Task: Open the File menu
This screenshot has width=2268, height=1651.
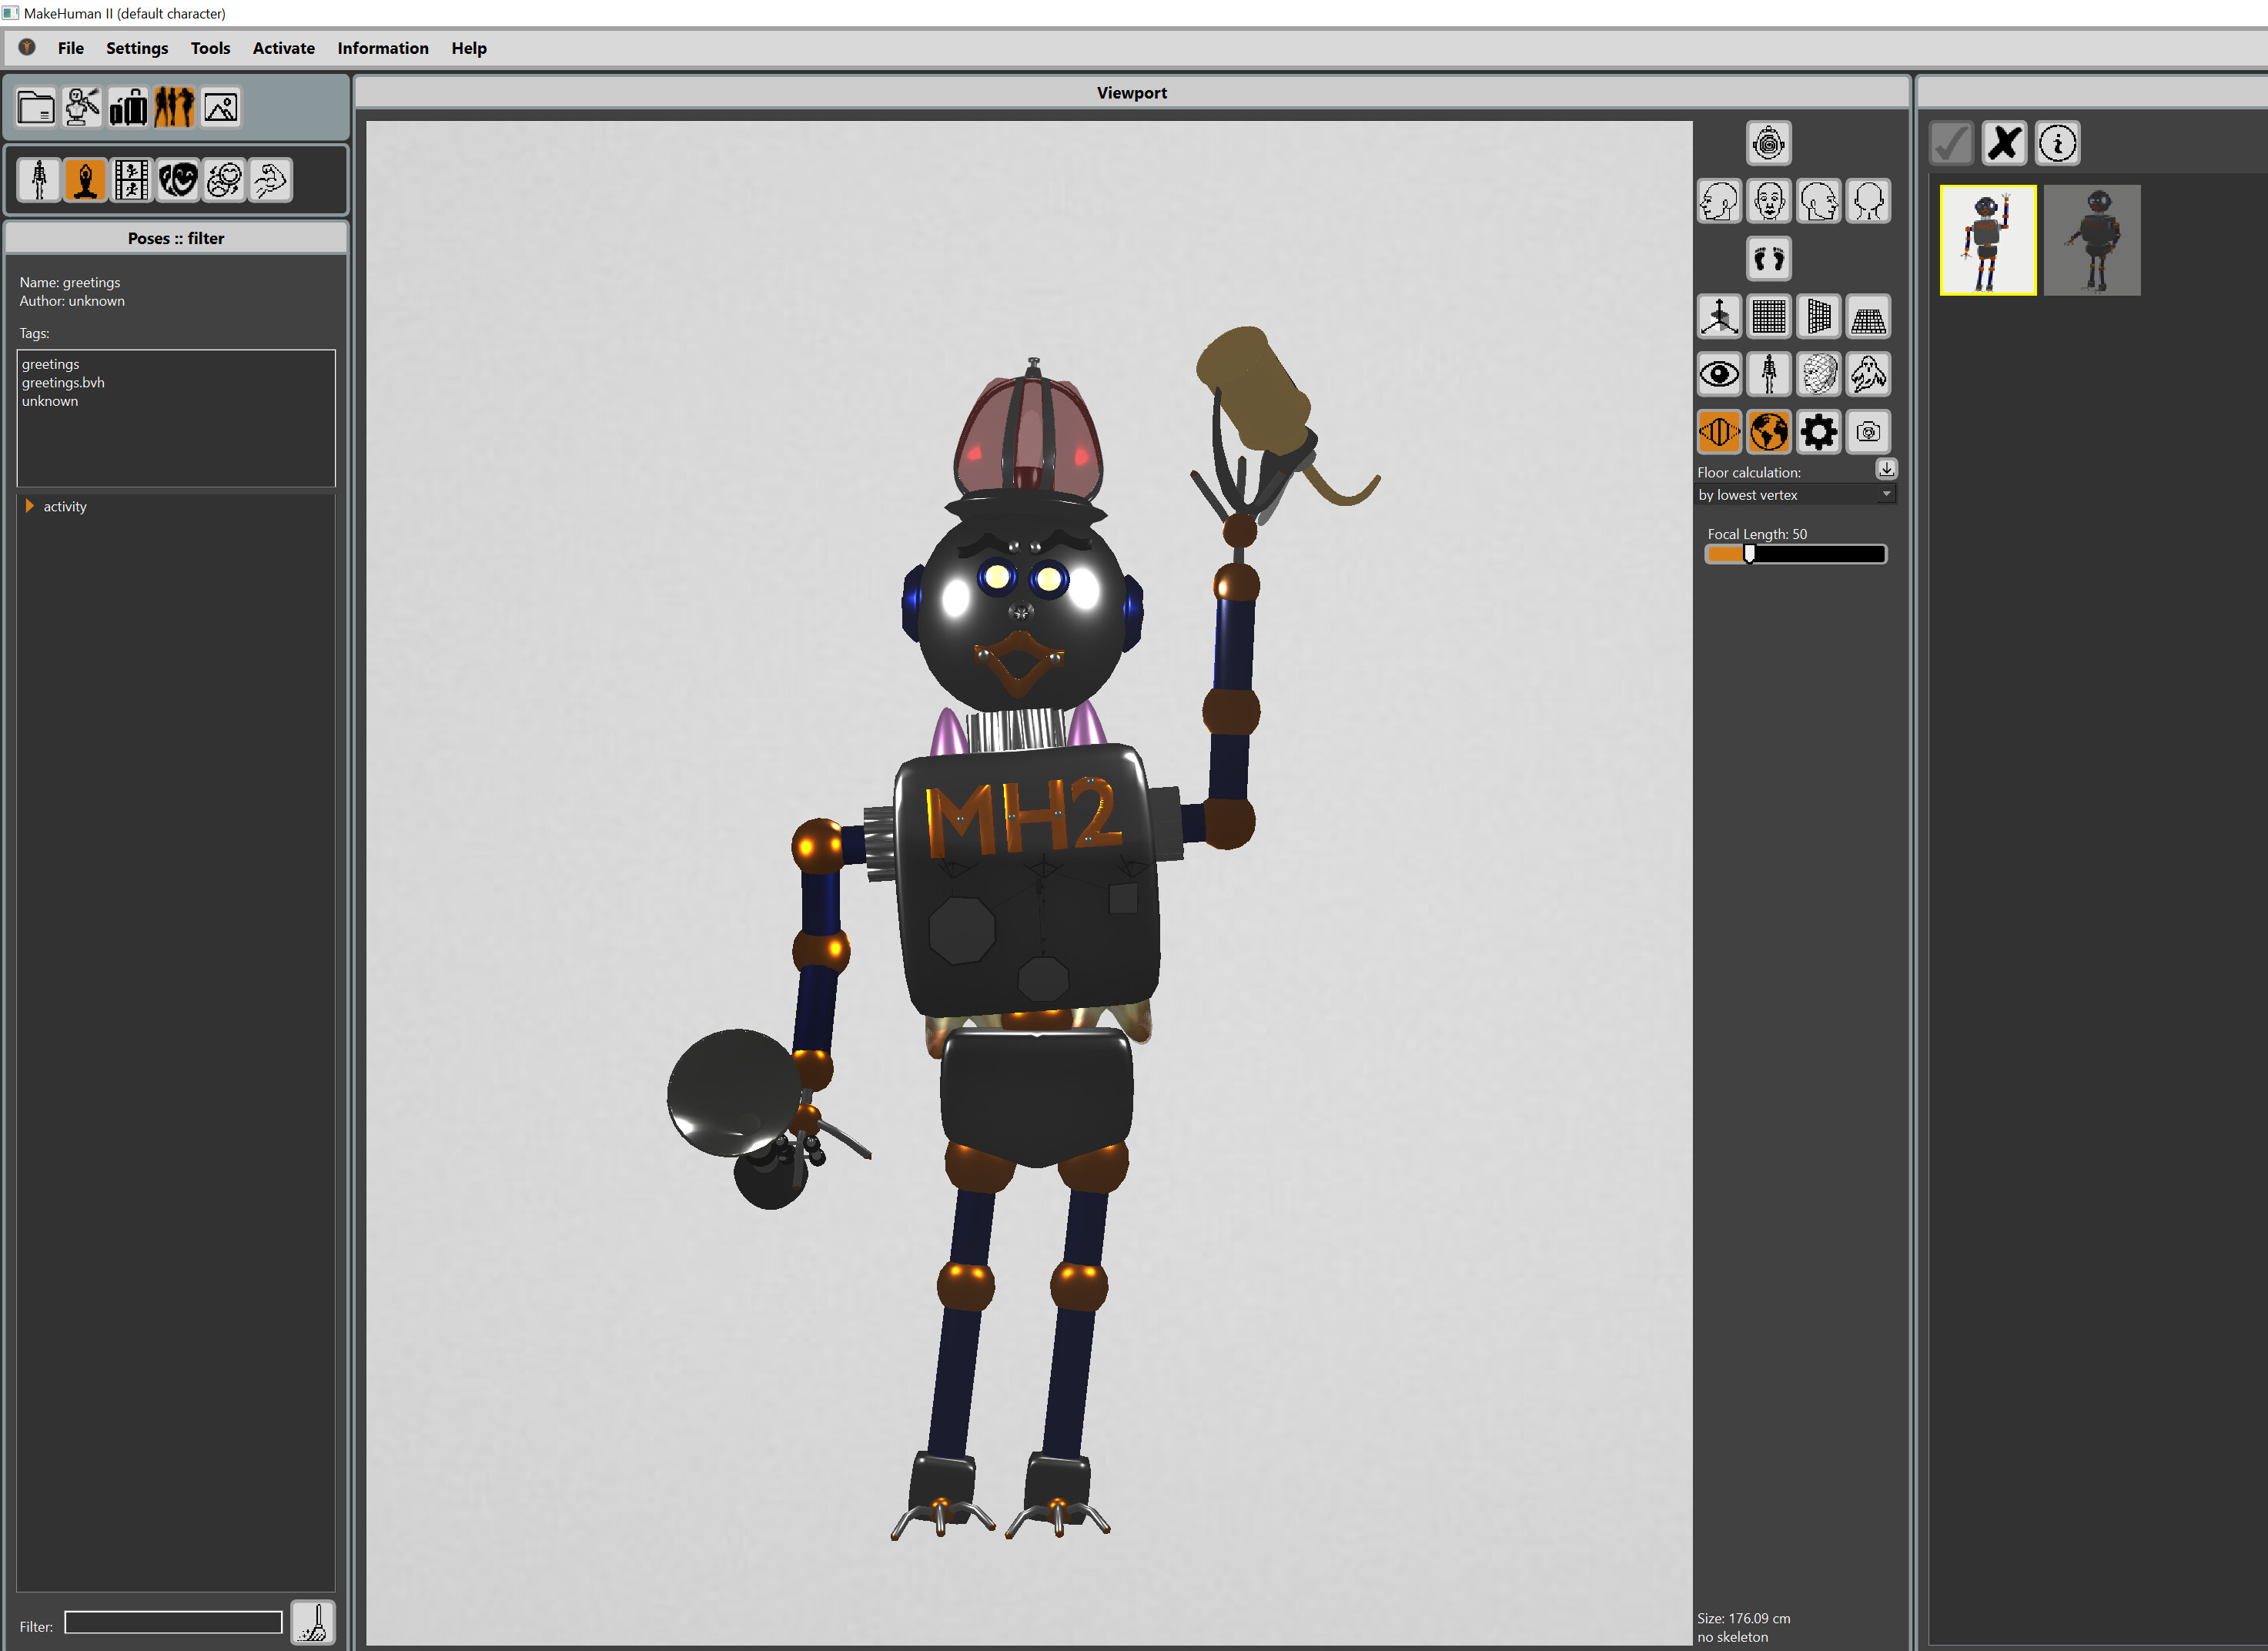Action: pyautogui.click(x=71, y=48)
